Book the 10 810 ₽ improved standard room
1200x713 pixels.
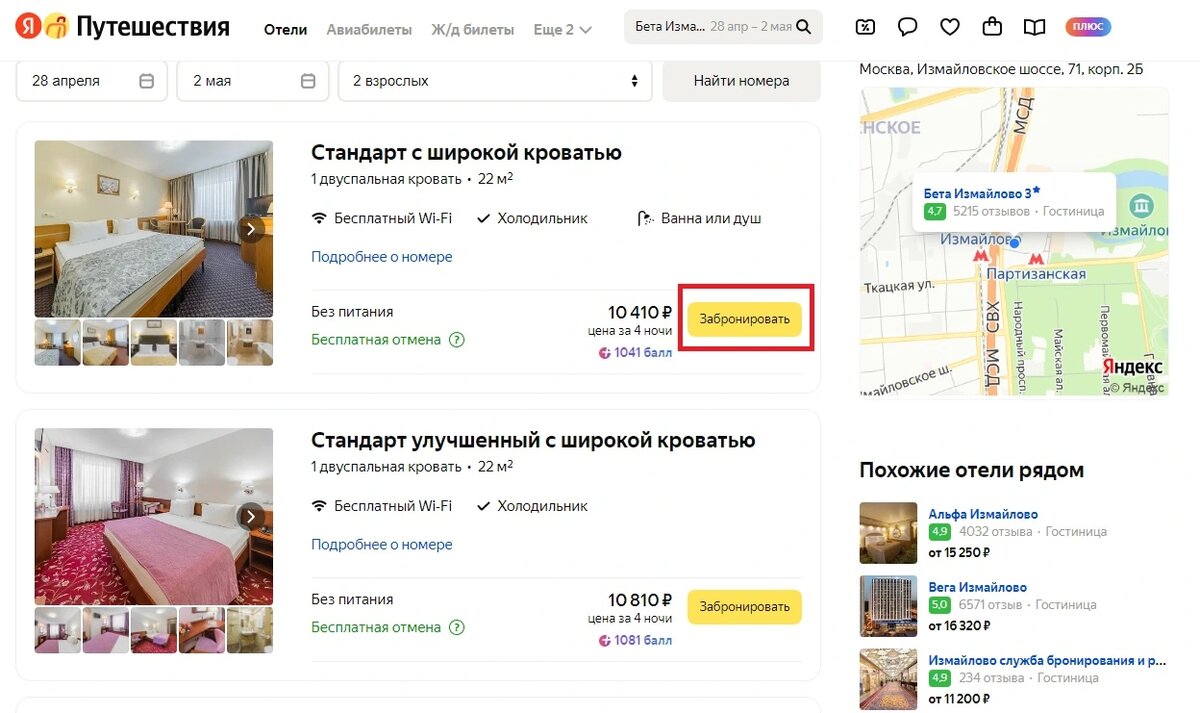click(744, 607)
